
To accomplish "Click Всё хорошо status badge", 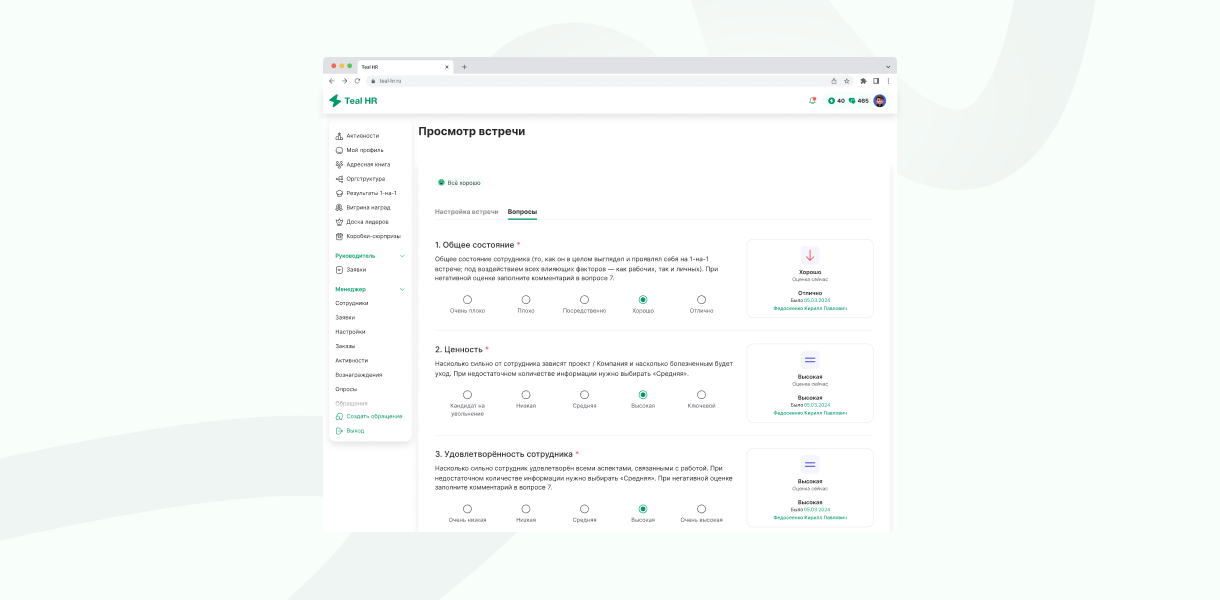I will click(460, 183).
